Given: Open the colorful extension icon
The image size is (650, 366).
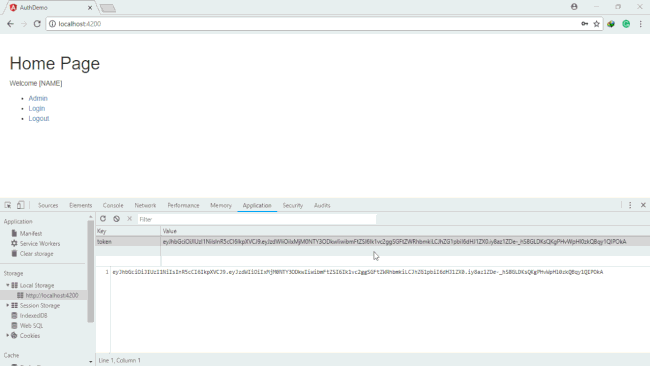Looking at the screenshot, I should tap(611, 24).
